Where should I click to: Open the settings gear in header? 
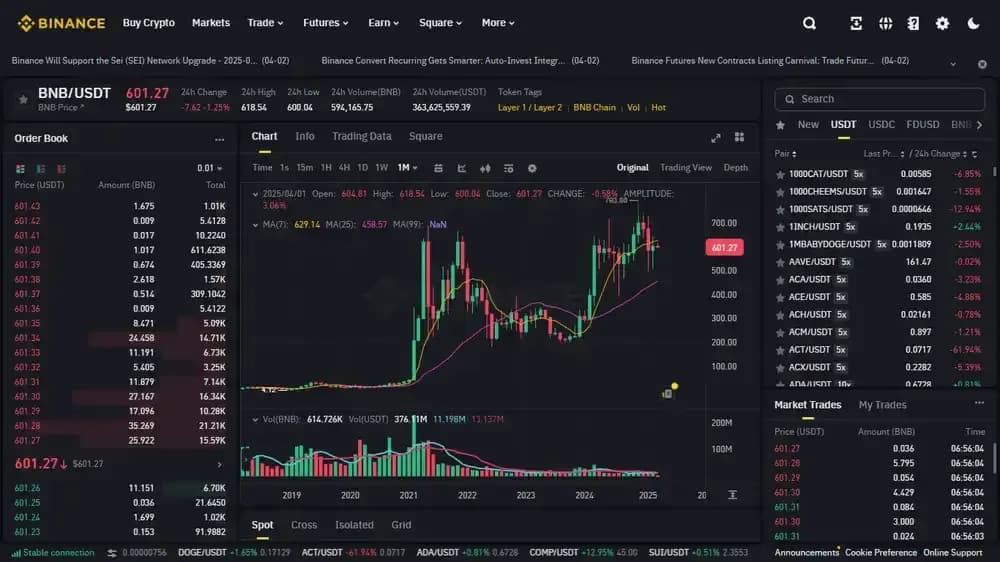tap(942, 23)
